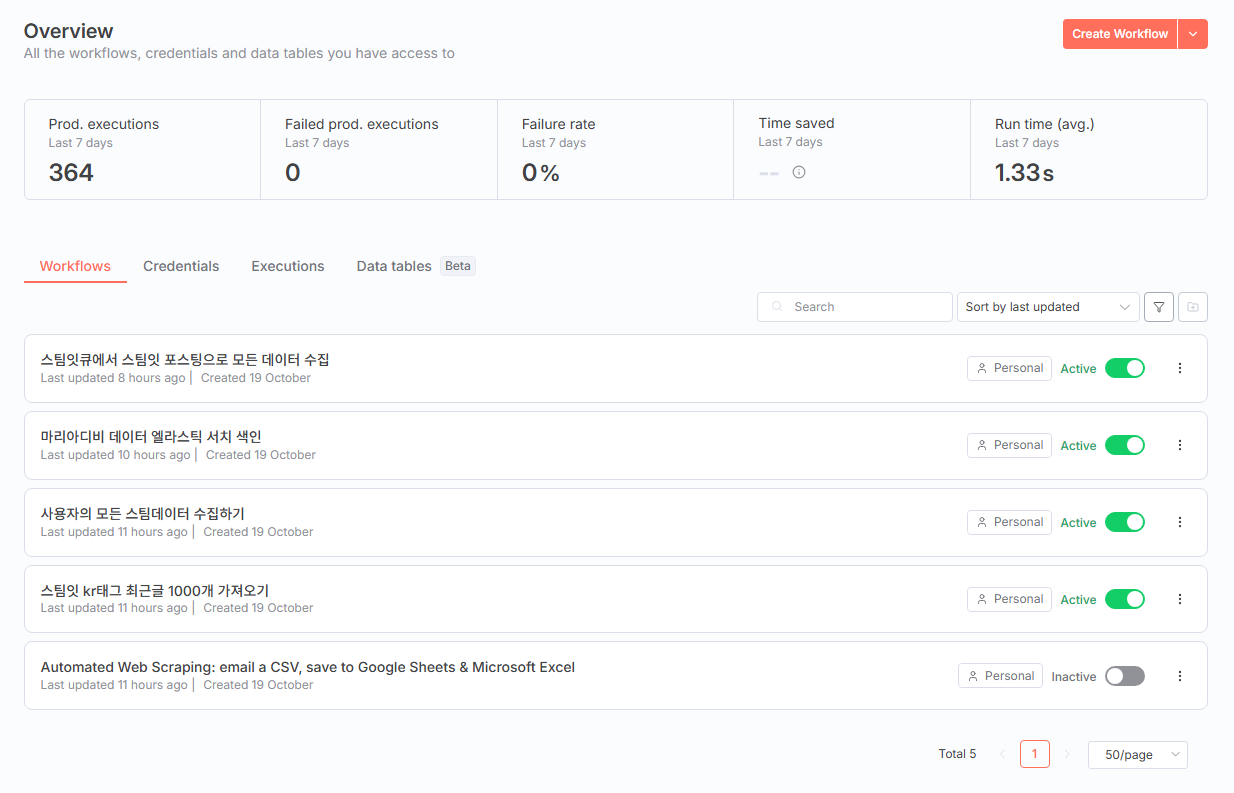Expand the Create Workflow arrow menu
Viewport: 1234px width, 793px height.
pos(1193,34)
